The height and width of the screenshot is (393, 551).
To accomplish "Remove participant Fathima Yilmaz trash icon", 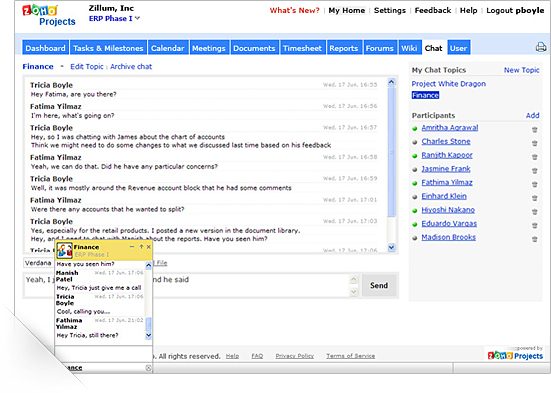I will [534, 184].
